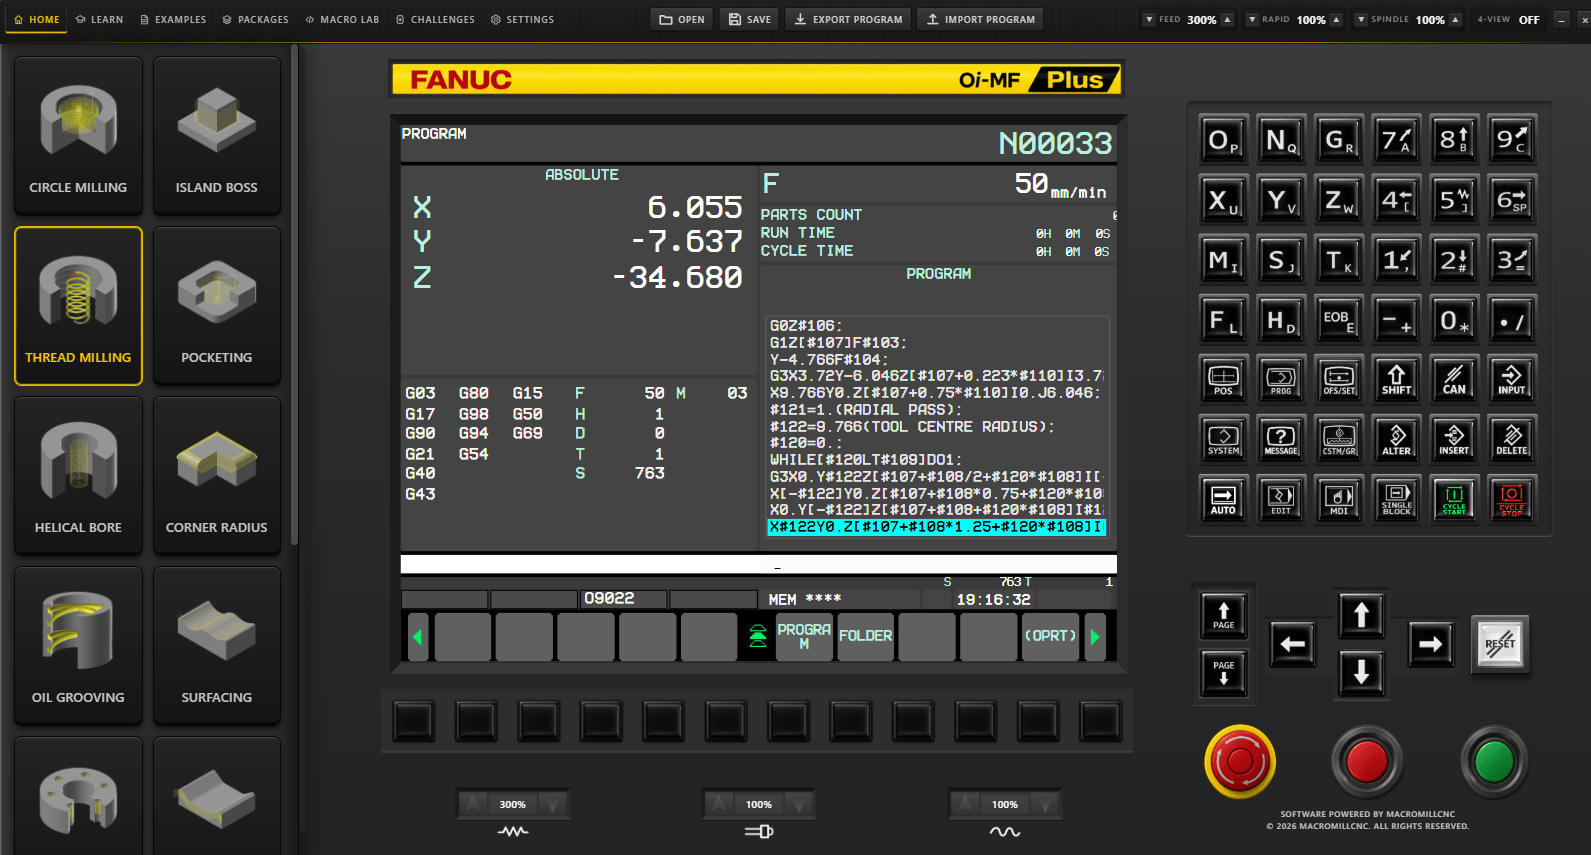This screenshot has width=1591, height=855.
Task: Go to the Home tab
Action: point(37,19)
